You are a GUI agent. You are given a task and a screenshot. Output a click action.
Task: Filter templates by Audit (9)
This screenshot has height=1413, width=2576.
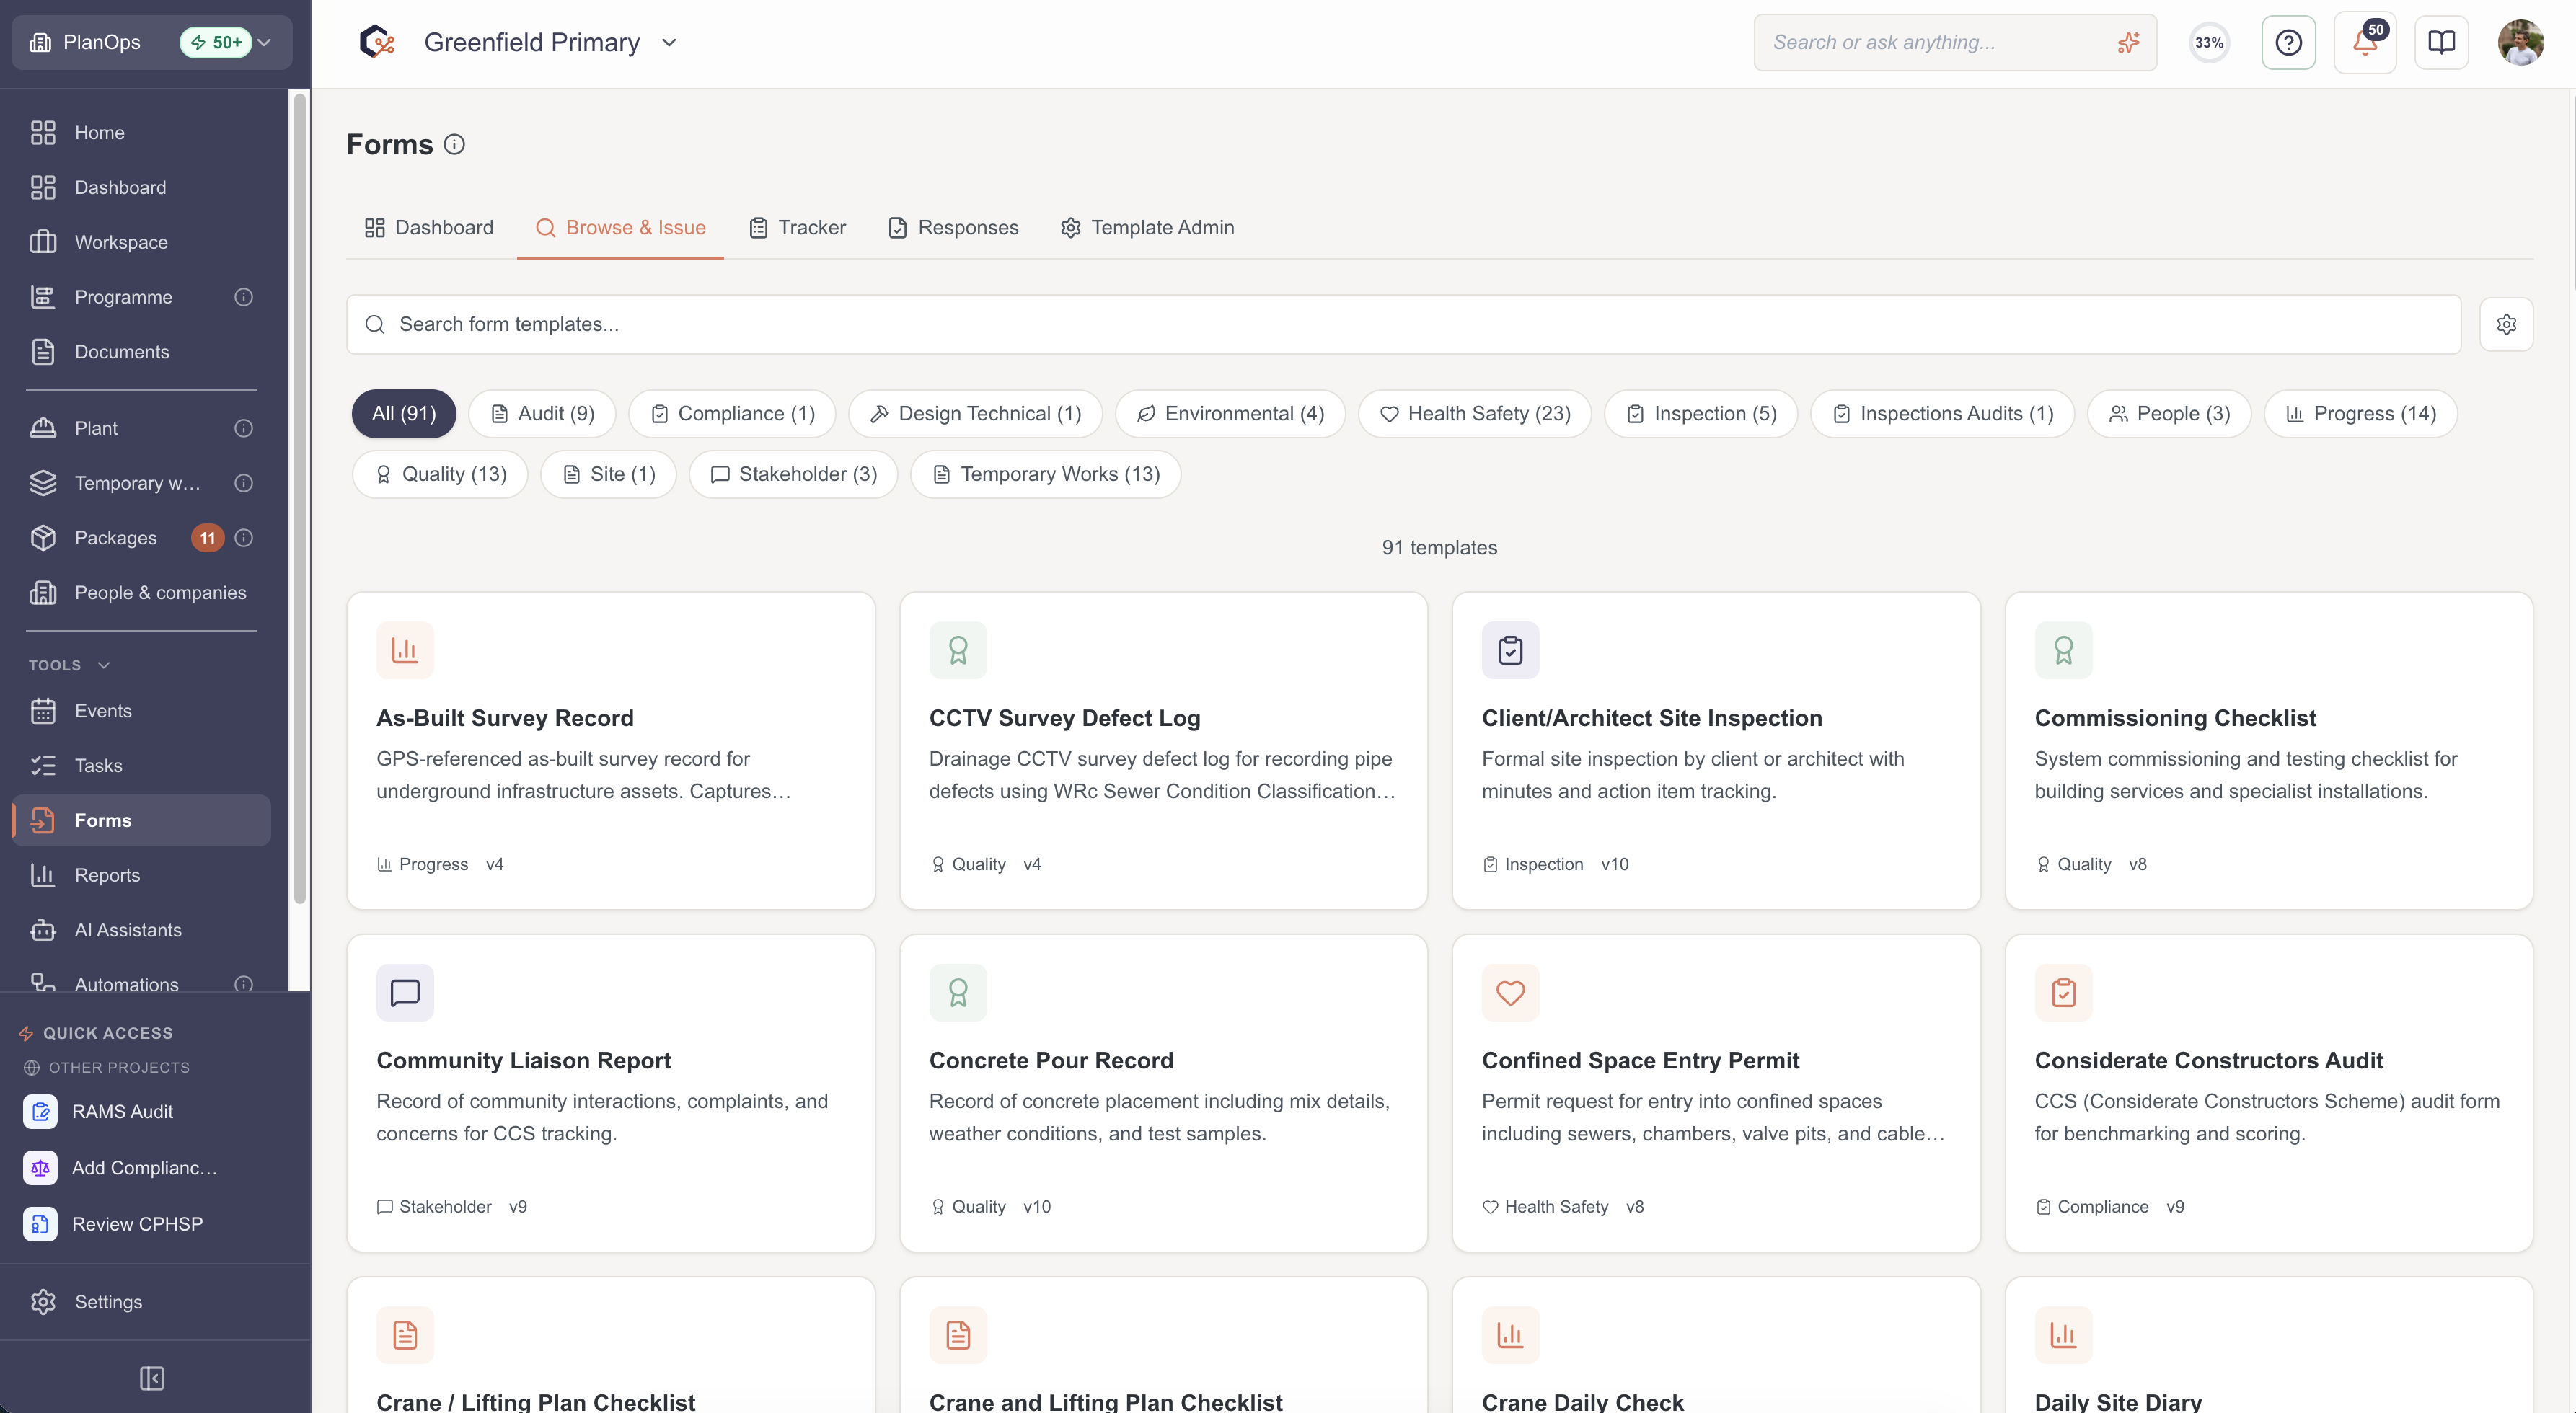pos(542,413)
